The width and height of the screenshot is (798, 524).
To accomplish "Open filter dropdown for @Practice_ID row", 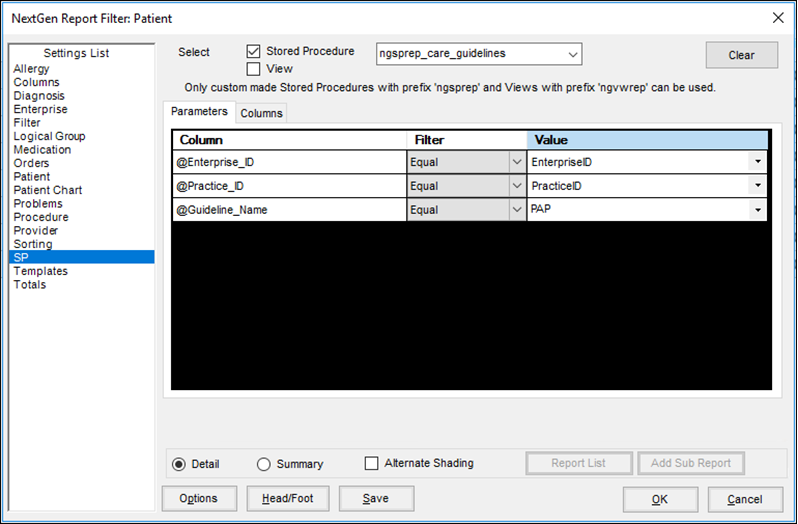I will (x=517, y=186).
